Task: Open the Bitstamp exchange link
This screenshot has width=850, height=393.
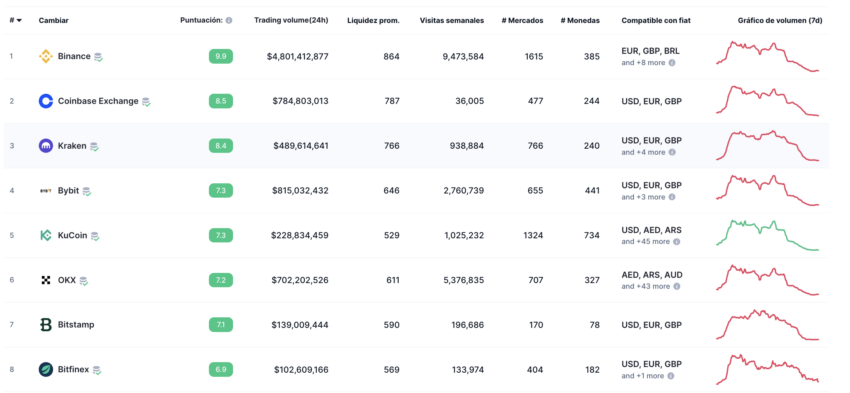Action: tap(76, 325)
